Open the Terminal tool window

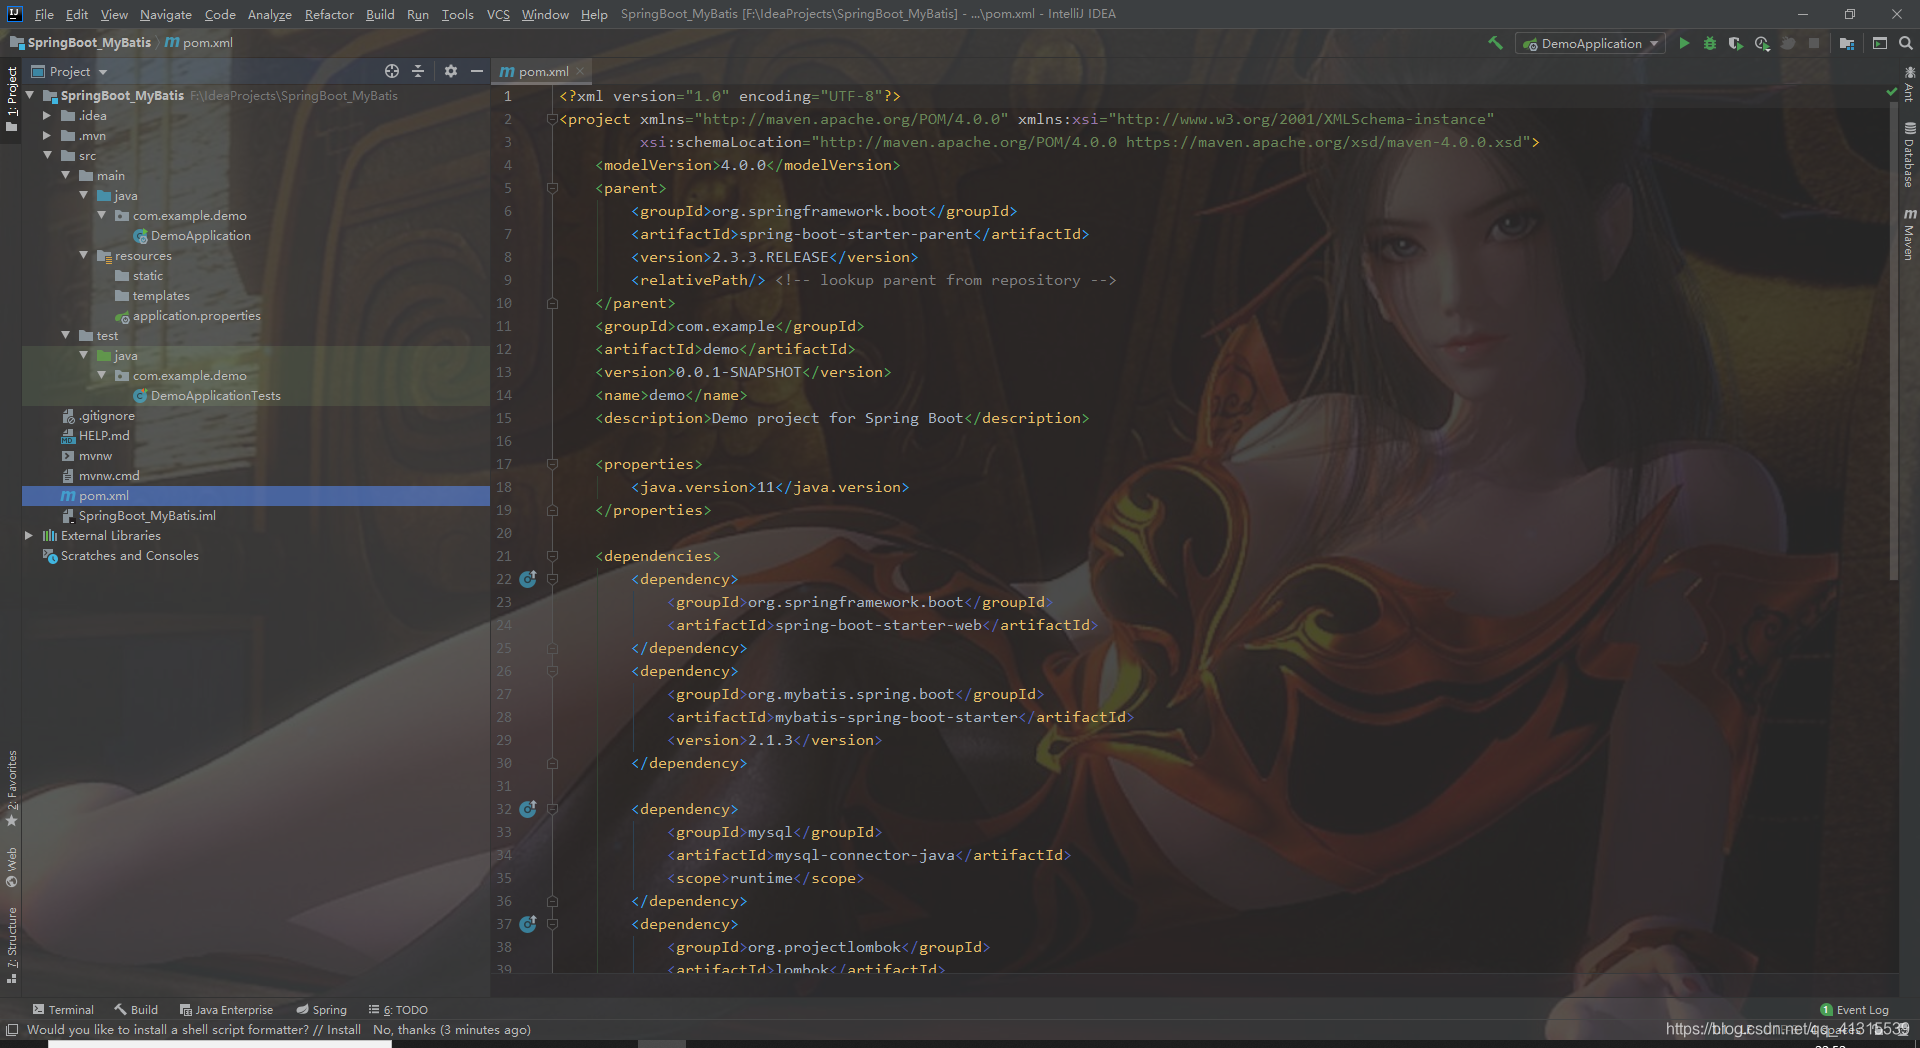63,1010
